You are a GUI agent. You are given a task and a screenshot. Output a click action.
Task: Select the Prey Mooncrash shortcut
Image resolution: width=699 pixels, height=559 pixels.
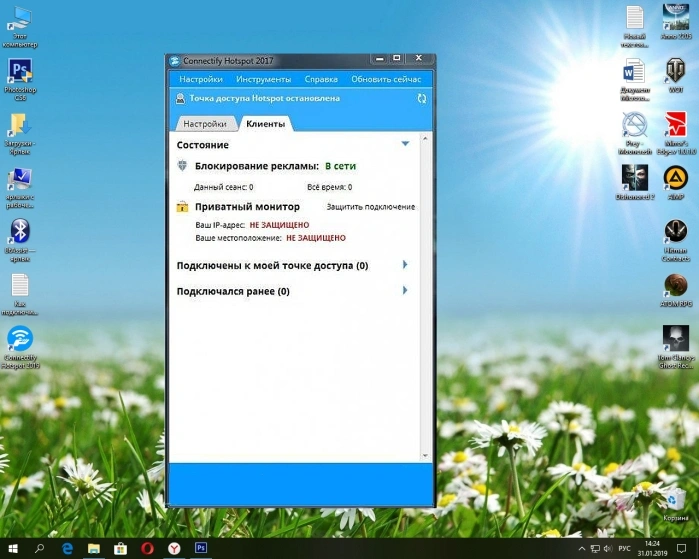(634, 134)
